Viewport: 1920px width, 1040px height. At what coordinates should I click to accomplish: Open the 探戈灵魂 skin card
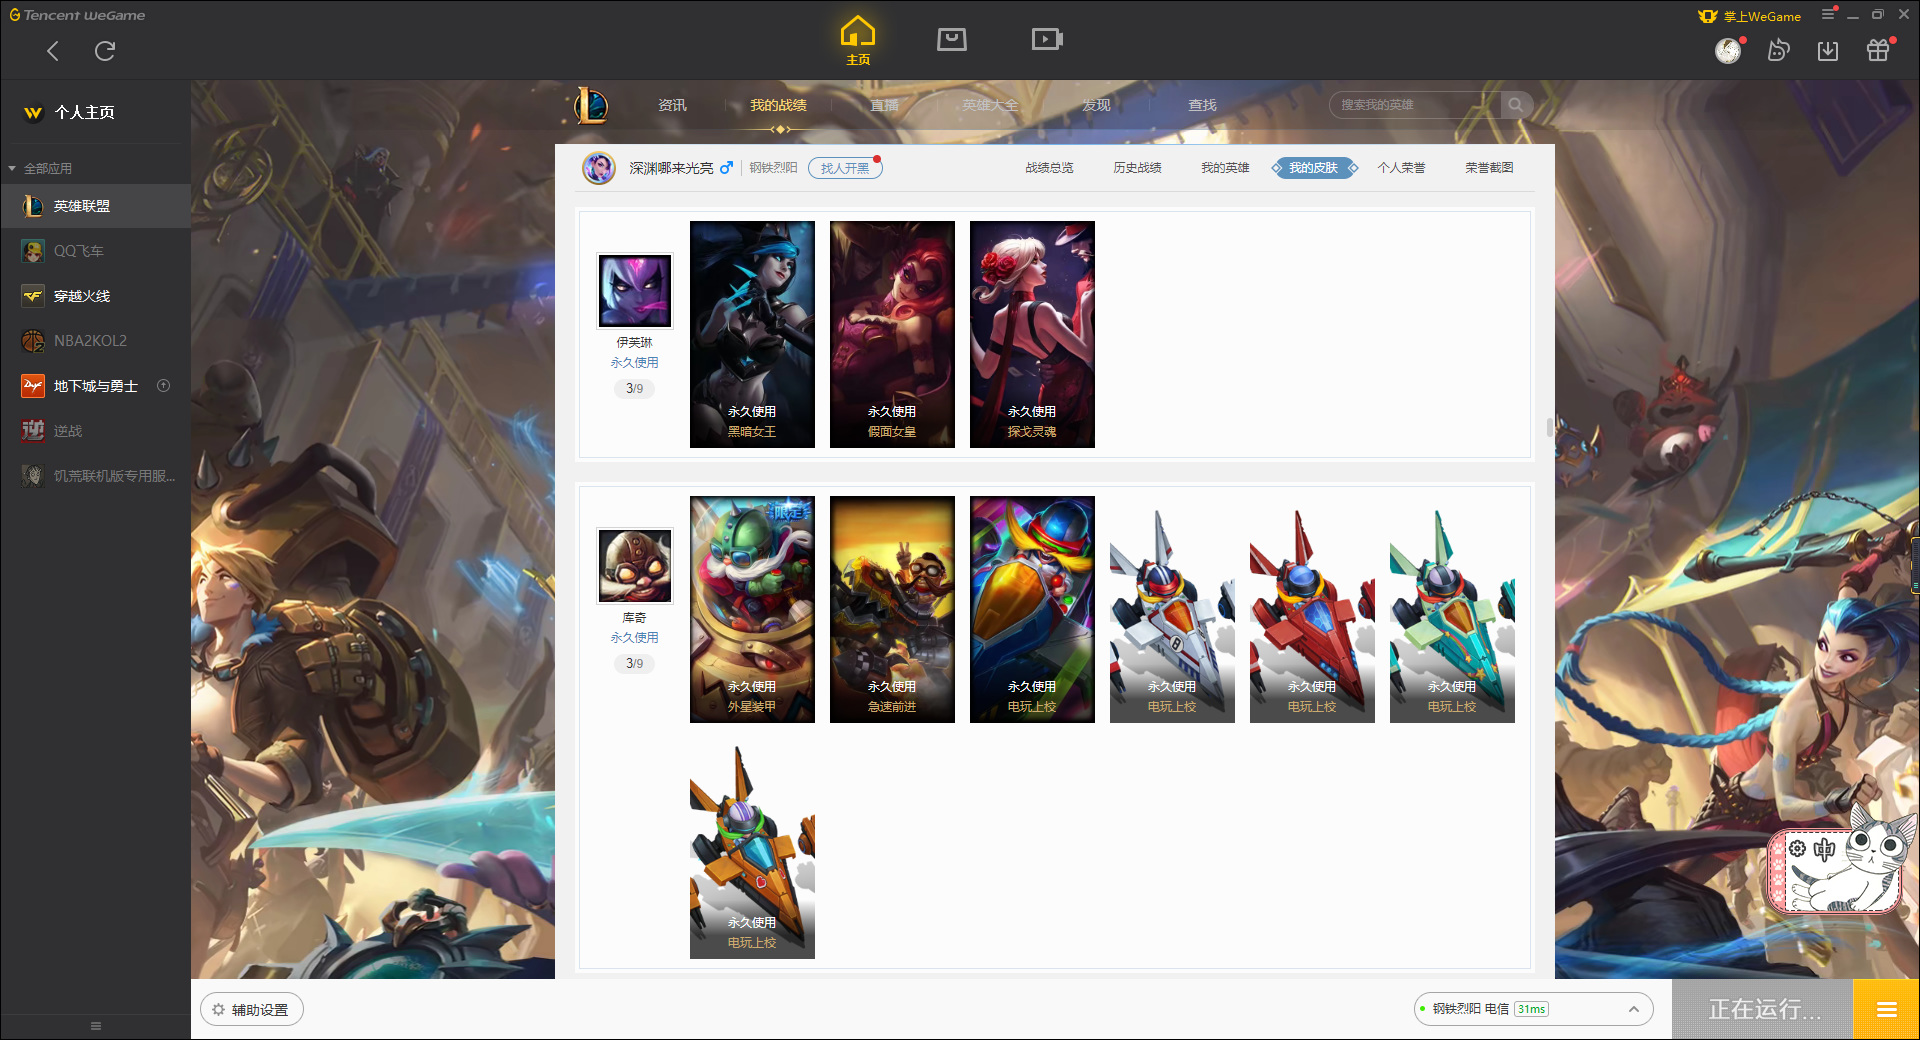click(x=1032, y=334)
